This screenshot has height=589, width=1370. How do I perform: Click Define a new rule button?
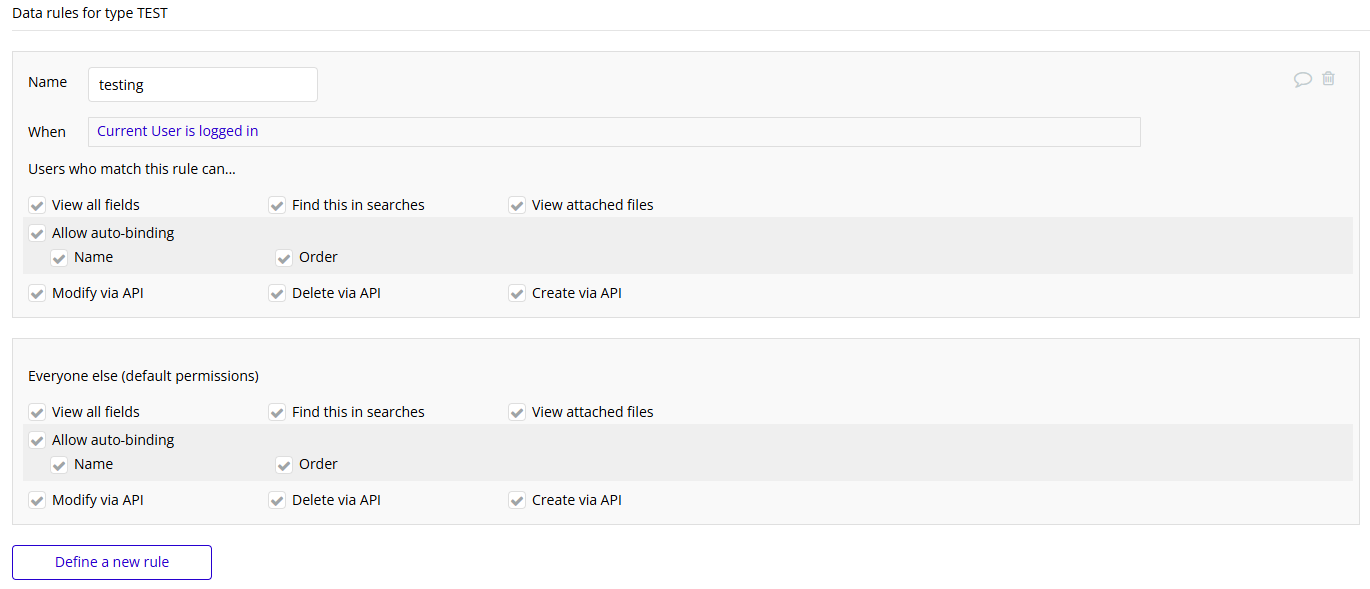(112, 562)
